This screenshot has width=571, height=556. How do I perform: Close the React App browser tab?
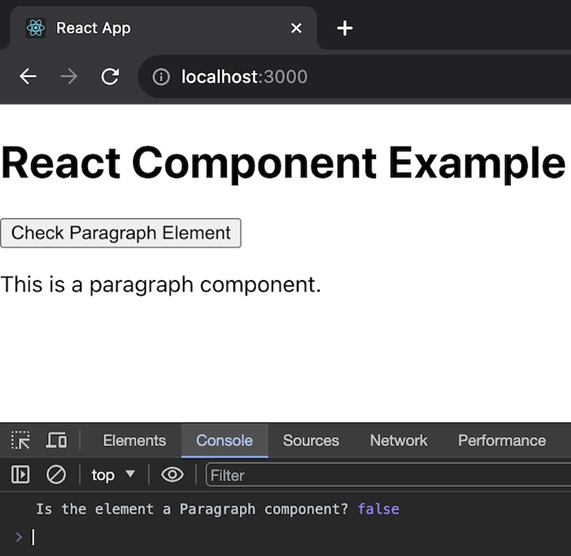pos(296,28)
